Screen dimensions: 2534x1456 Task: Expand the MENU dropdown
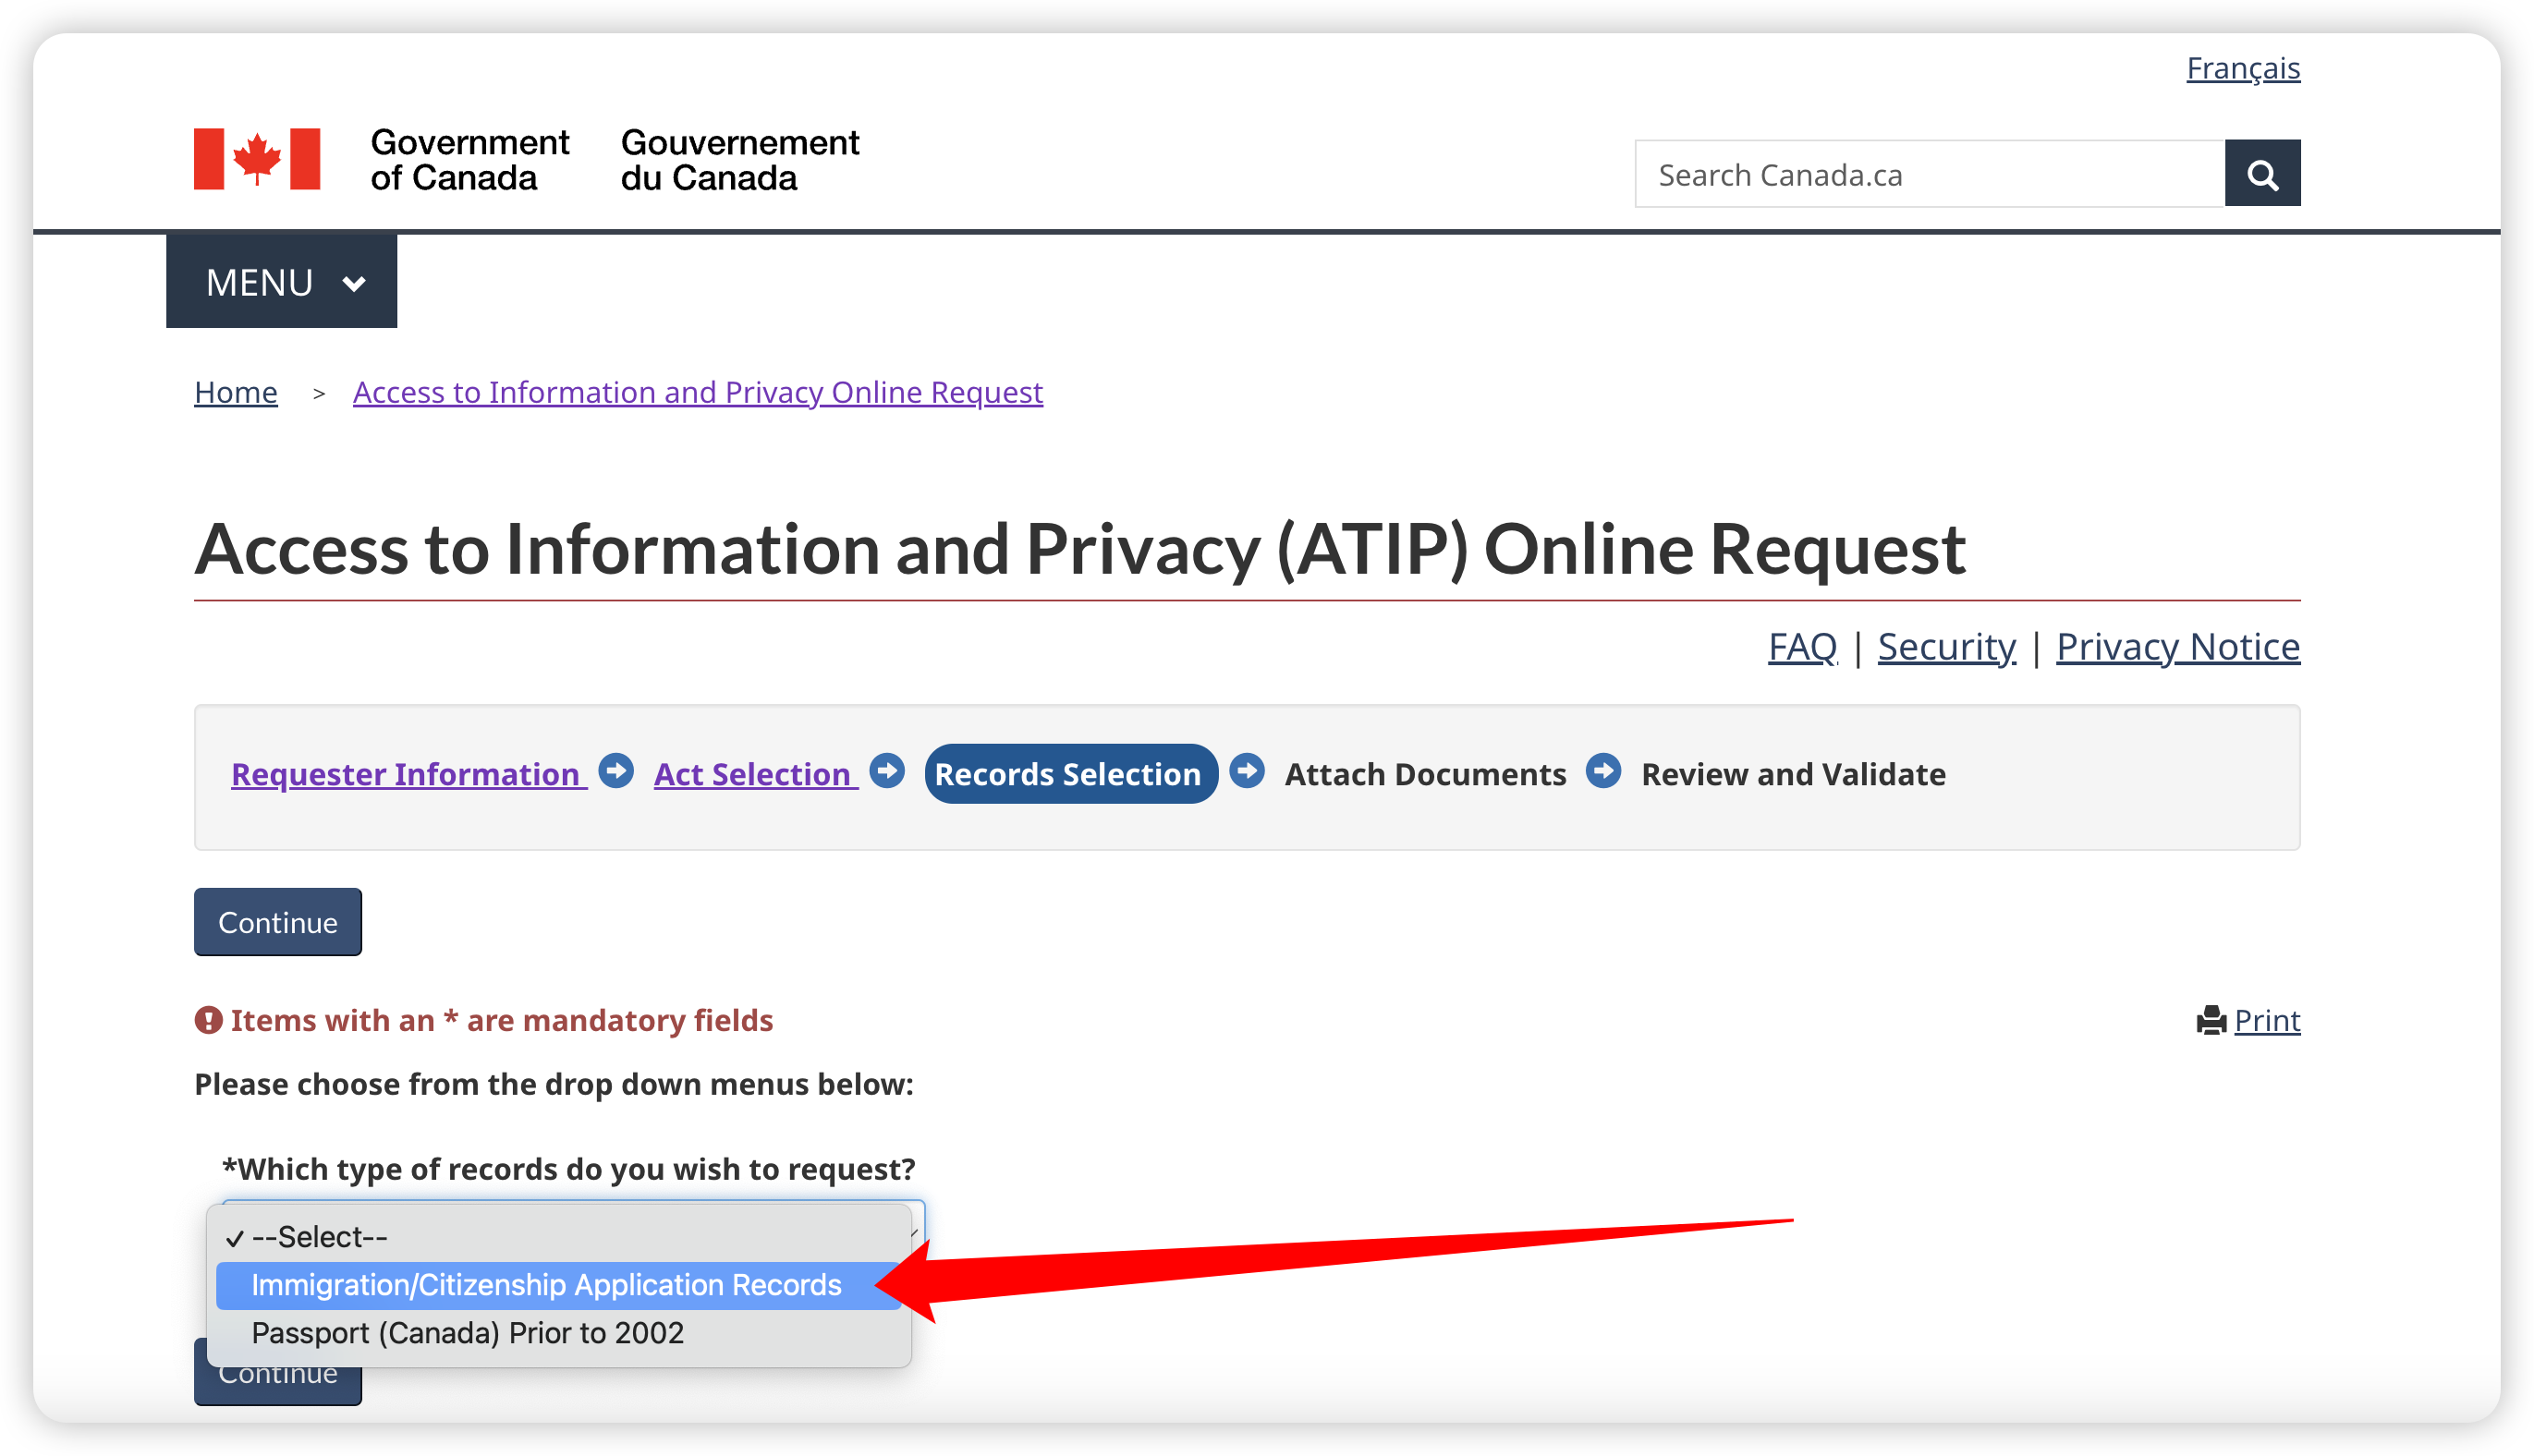282,282
